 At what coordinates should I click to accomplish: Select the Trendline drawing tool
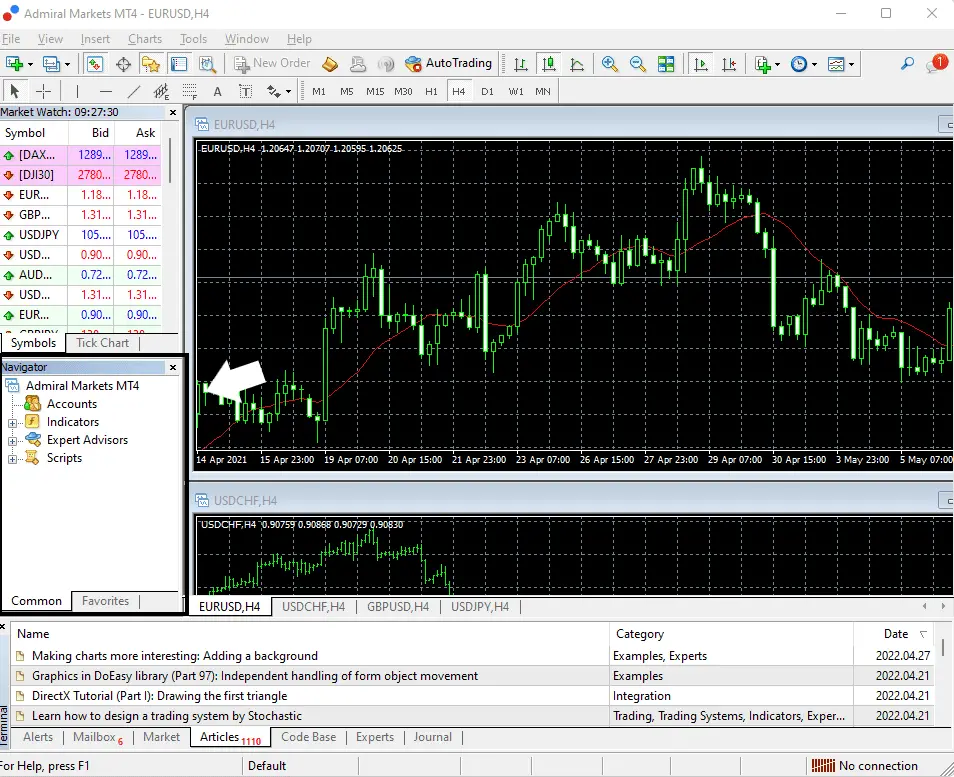(x=134, y=91)
